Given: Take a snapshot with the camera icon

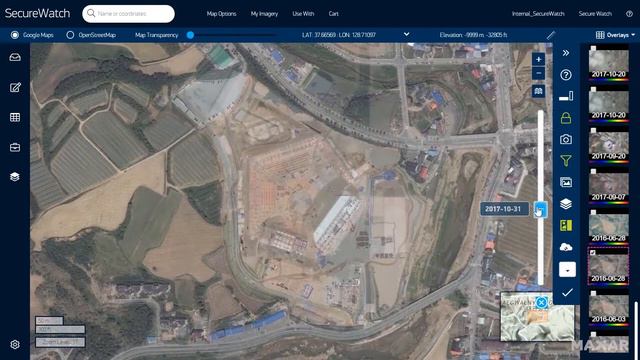Looking at the screenshot, I should pos(566,140).
